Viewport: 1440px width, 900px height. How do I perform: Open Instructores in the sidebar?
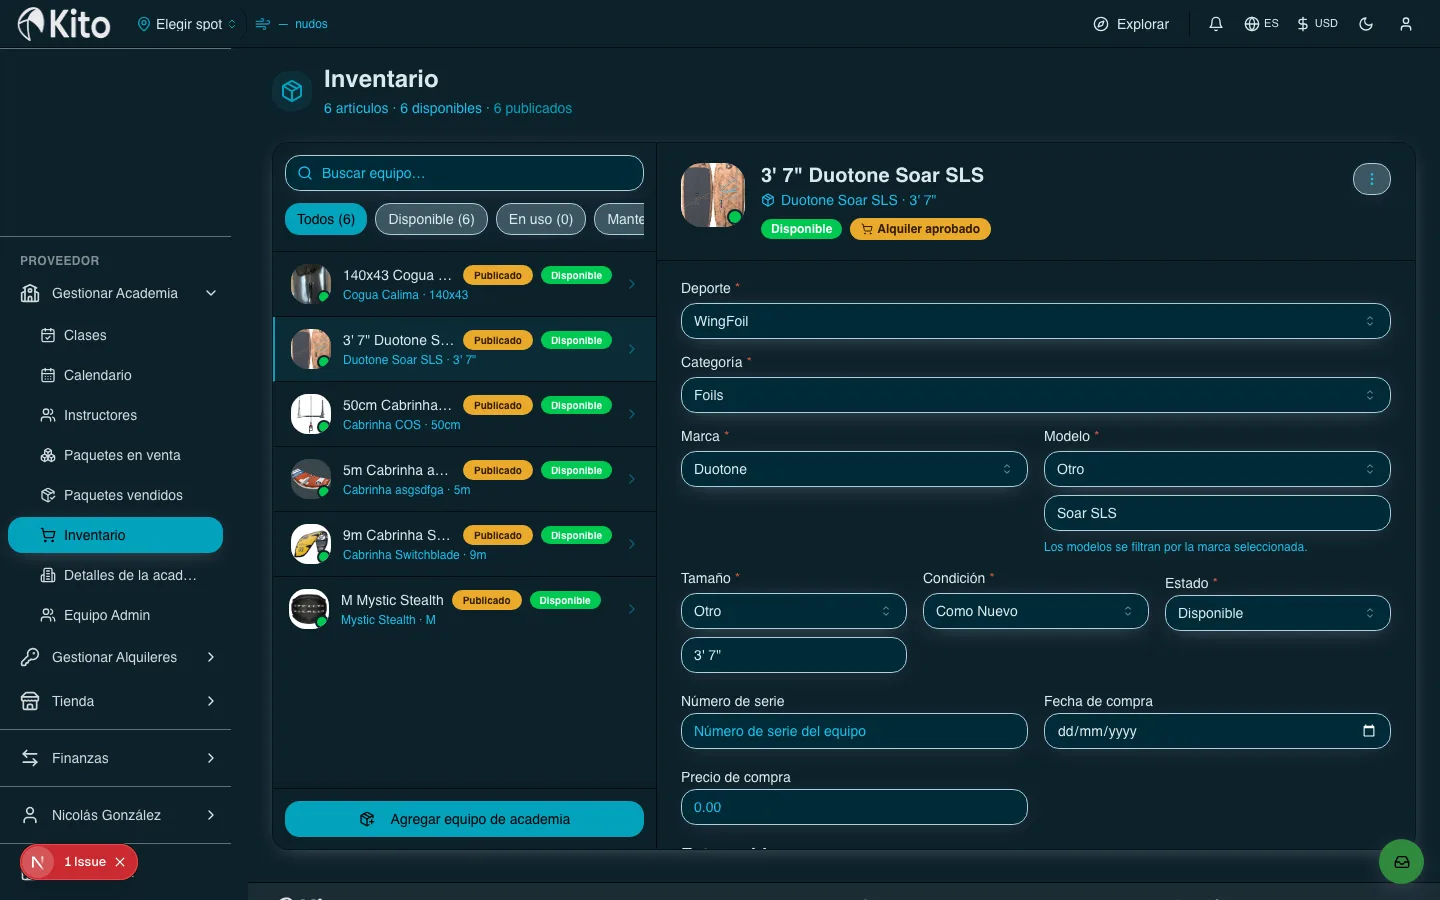pos(100,415)
